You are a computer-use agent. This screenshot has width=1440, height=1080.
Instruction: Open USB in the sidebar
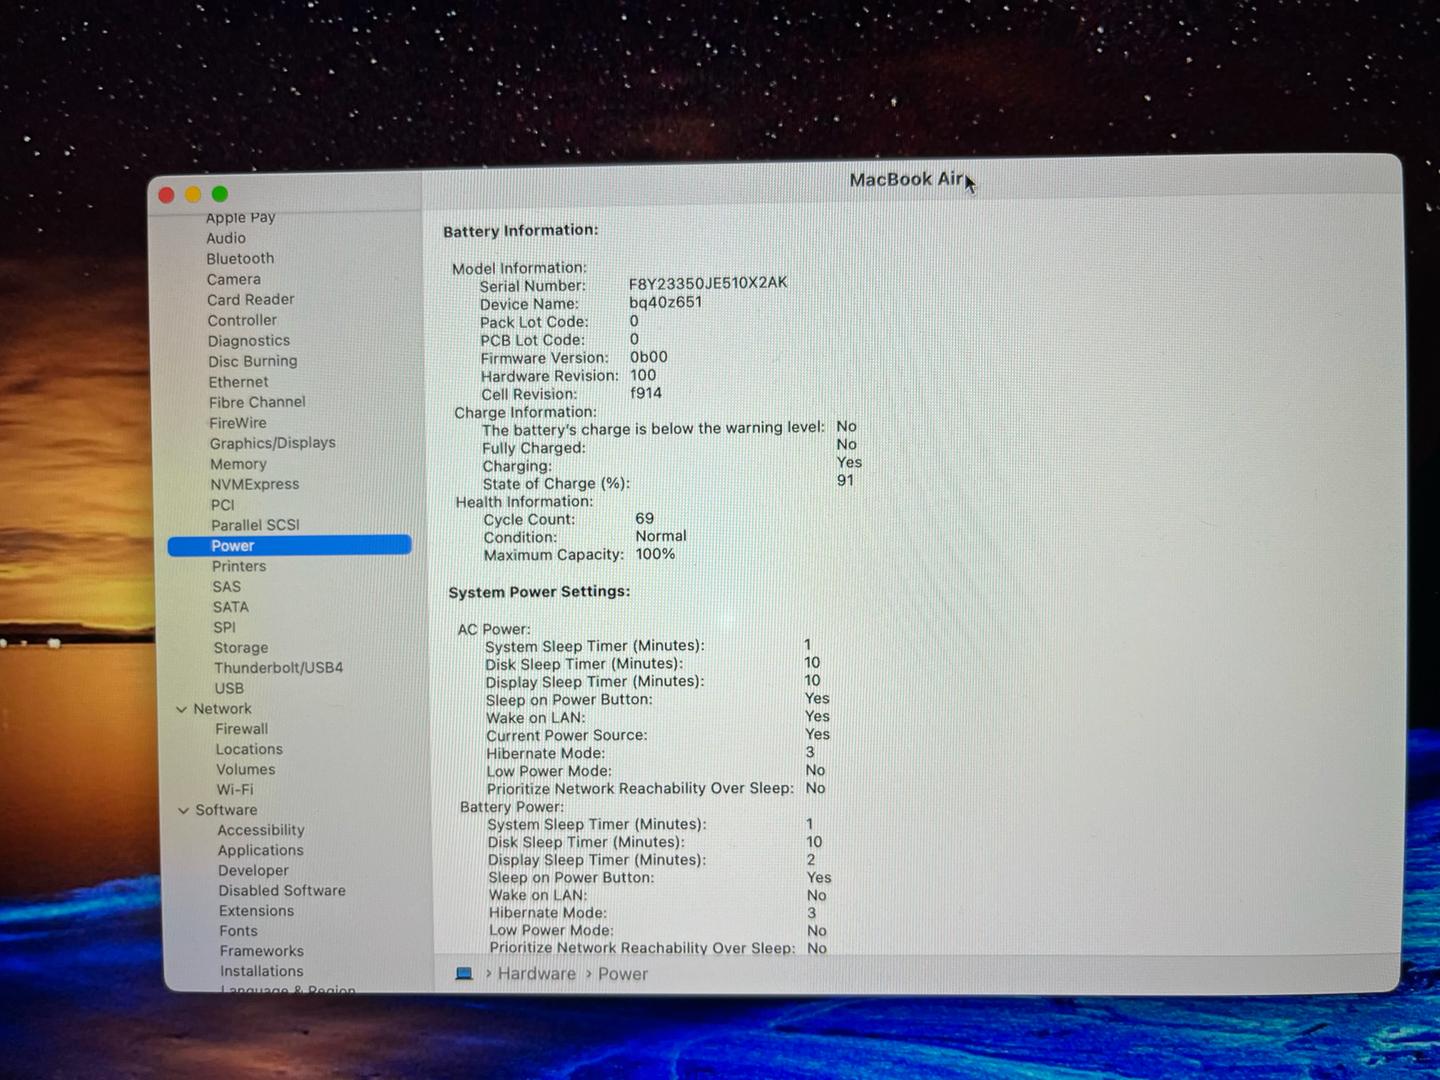click(229, 689)
